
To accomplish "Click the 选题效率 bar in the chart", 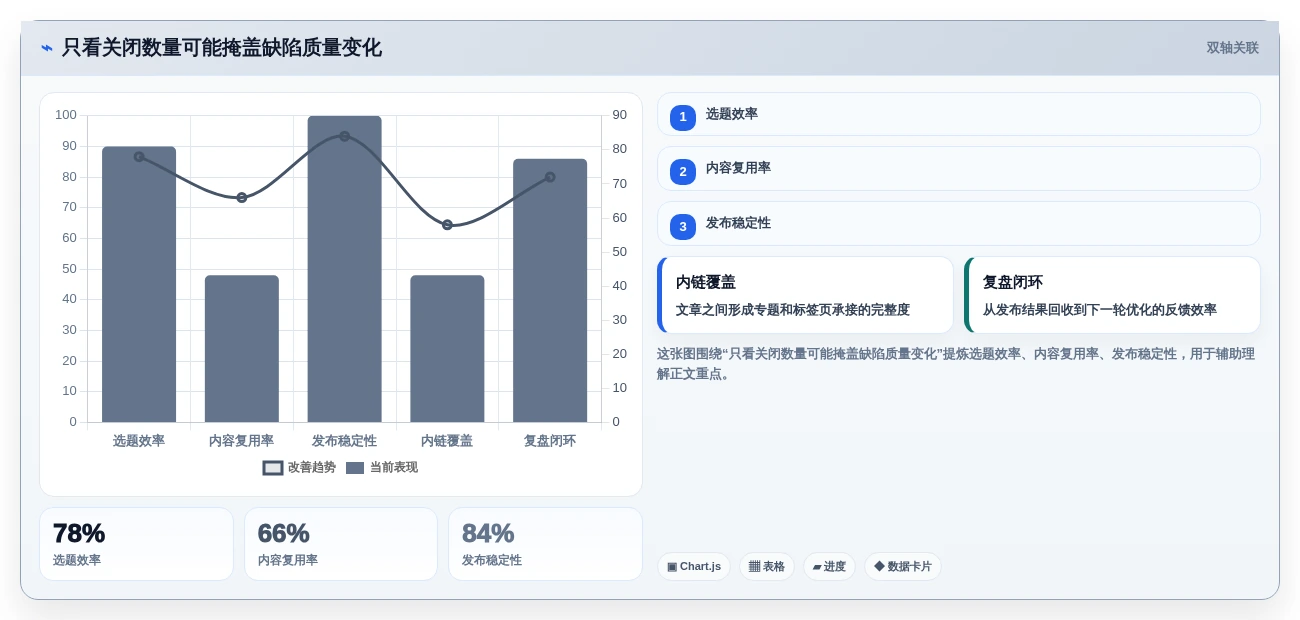I will (139, 285).
